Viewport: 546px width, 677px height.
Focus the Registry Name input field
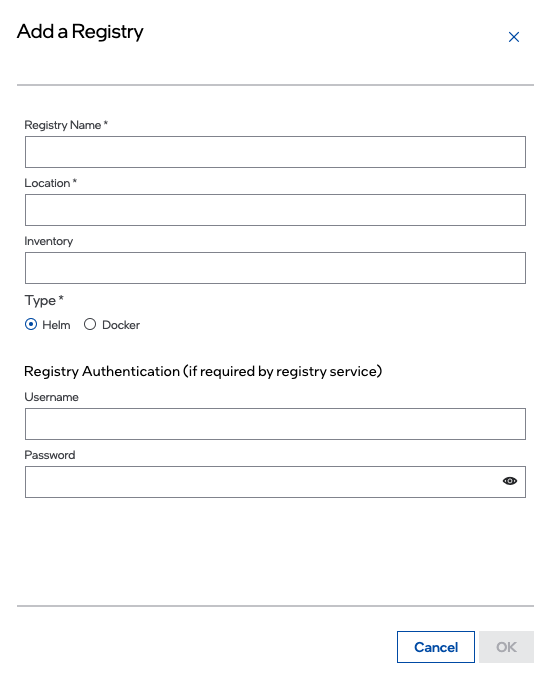(x=275, y=152)
